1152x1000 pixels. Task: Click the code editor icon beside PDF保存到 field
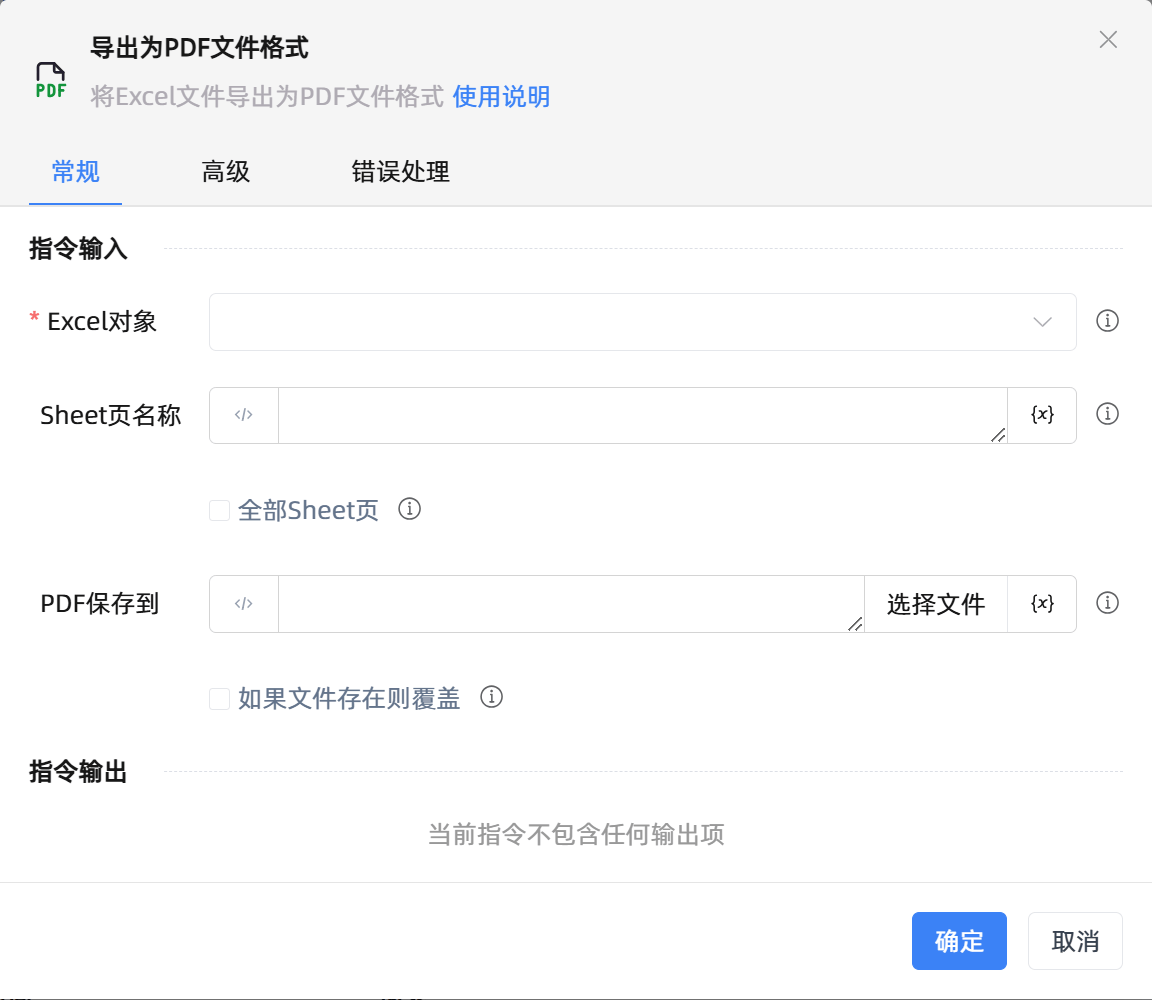pos(243,603)
